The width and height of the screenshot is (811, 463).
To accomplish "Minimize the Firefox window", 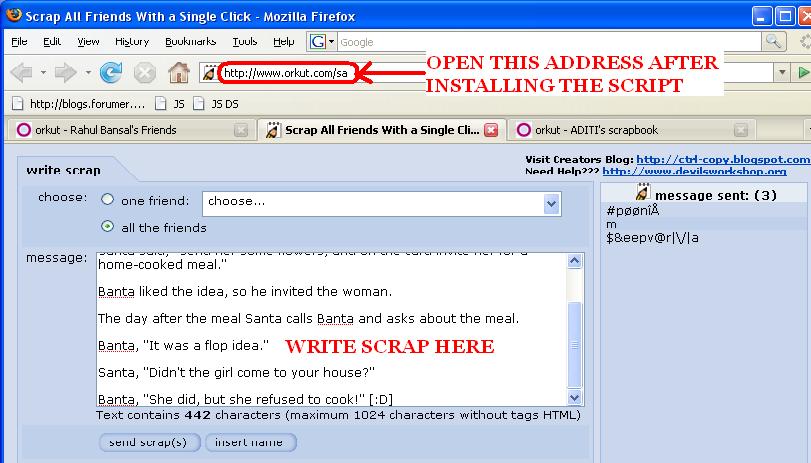I will coord(761,16).
